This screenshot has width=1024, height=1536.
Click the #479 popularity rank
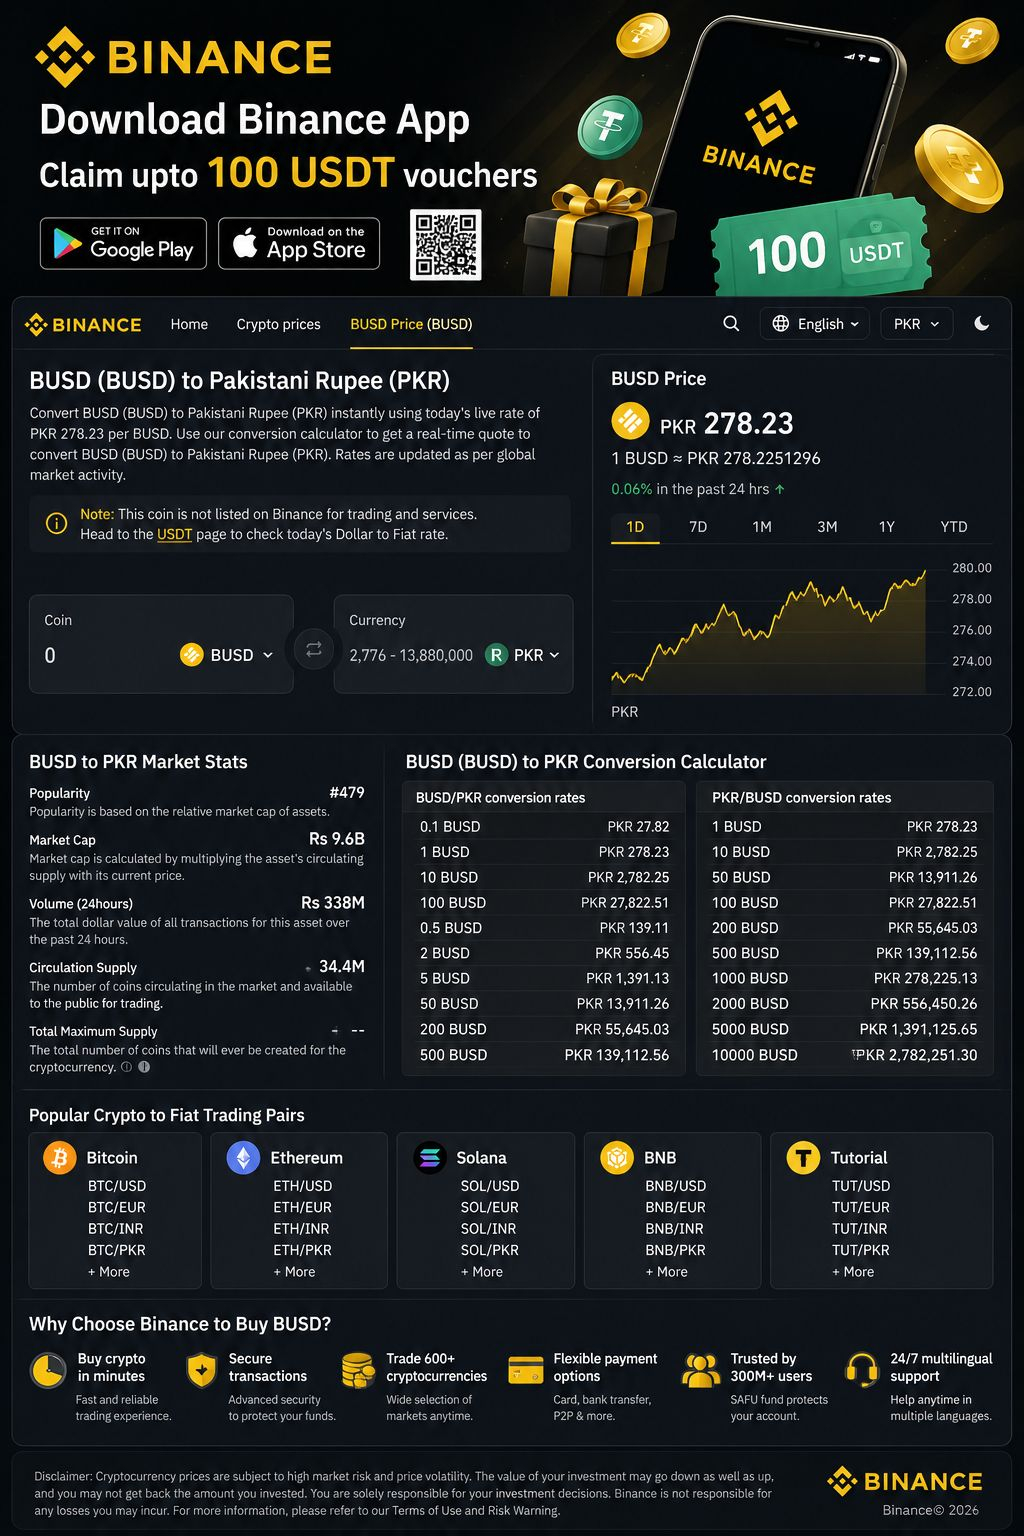pos(347,792)
